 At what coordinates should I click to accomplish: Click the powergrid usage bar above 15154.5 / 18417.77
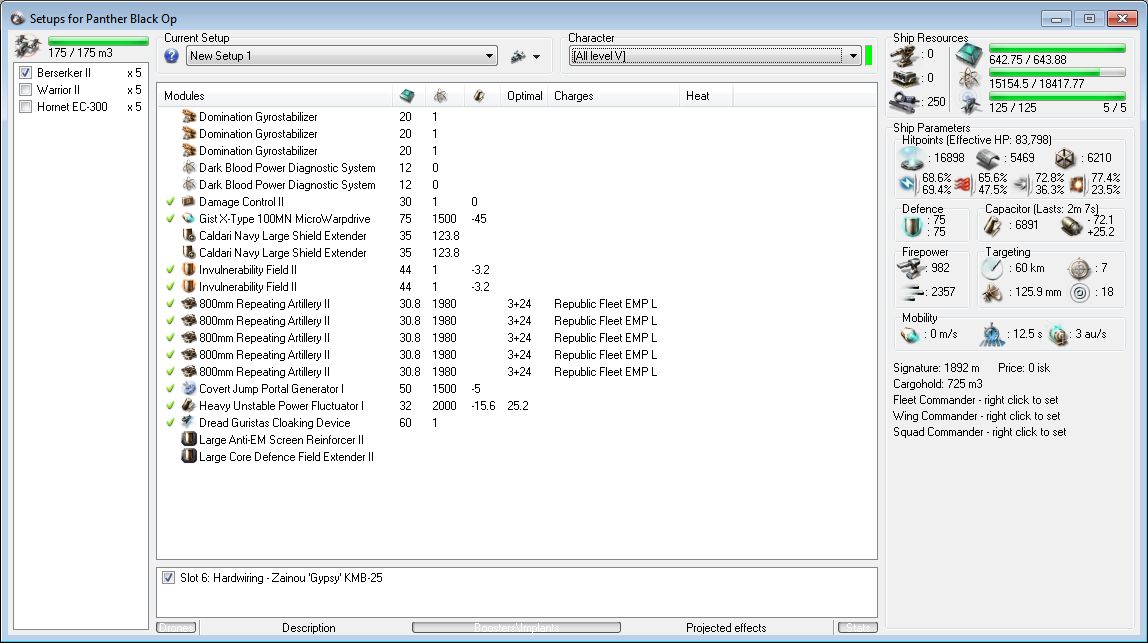tap(1057, 73)
